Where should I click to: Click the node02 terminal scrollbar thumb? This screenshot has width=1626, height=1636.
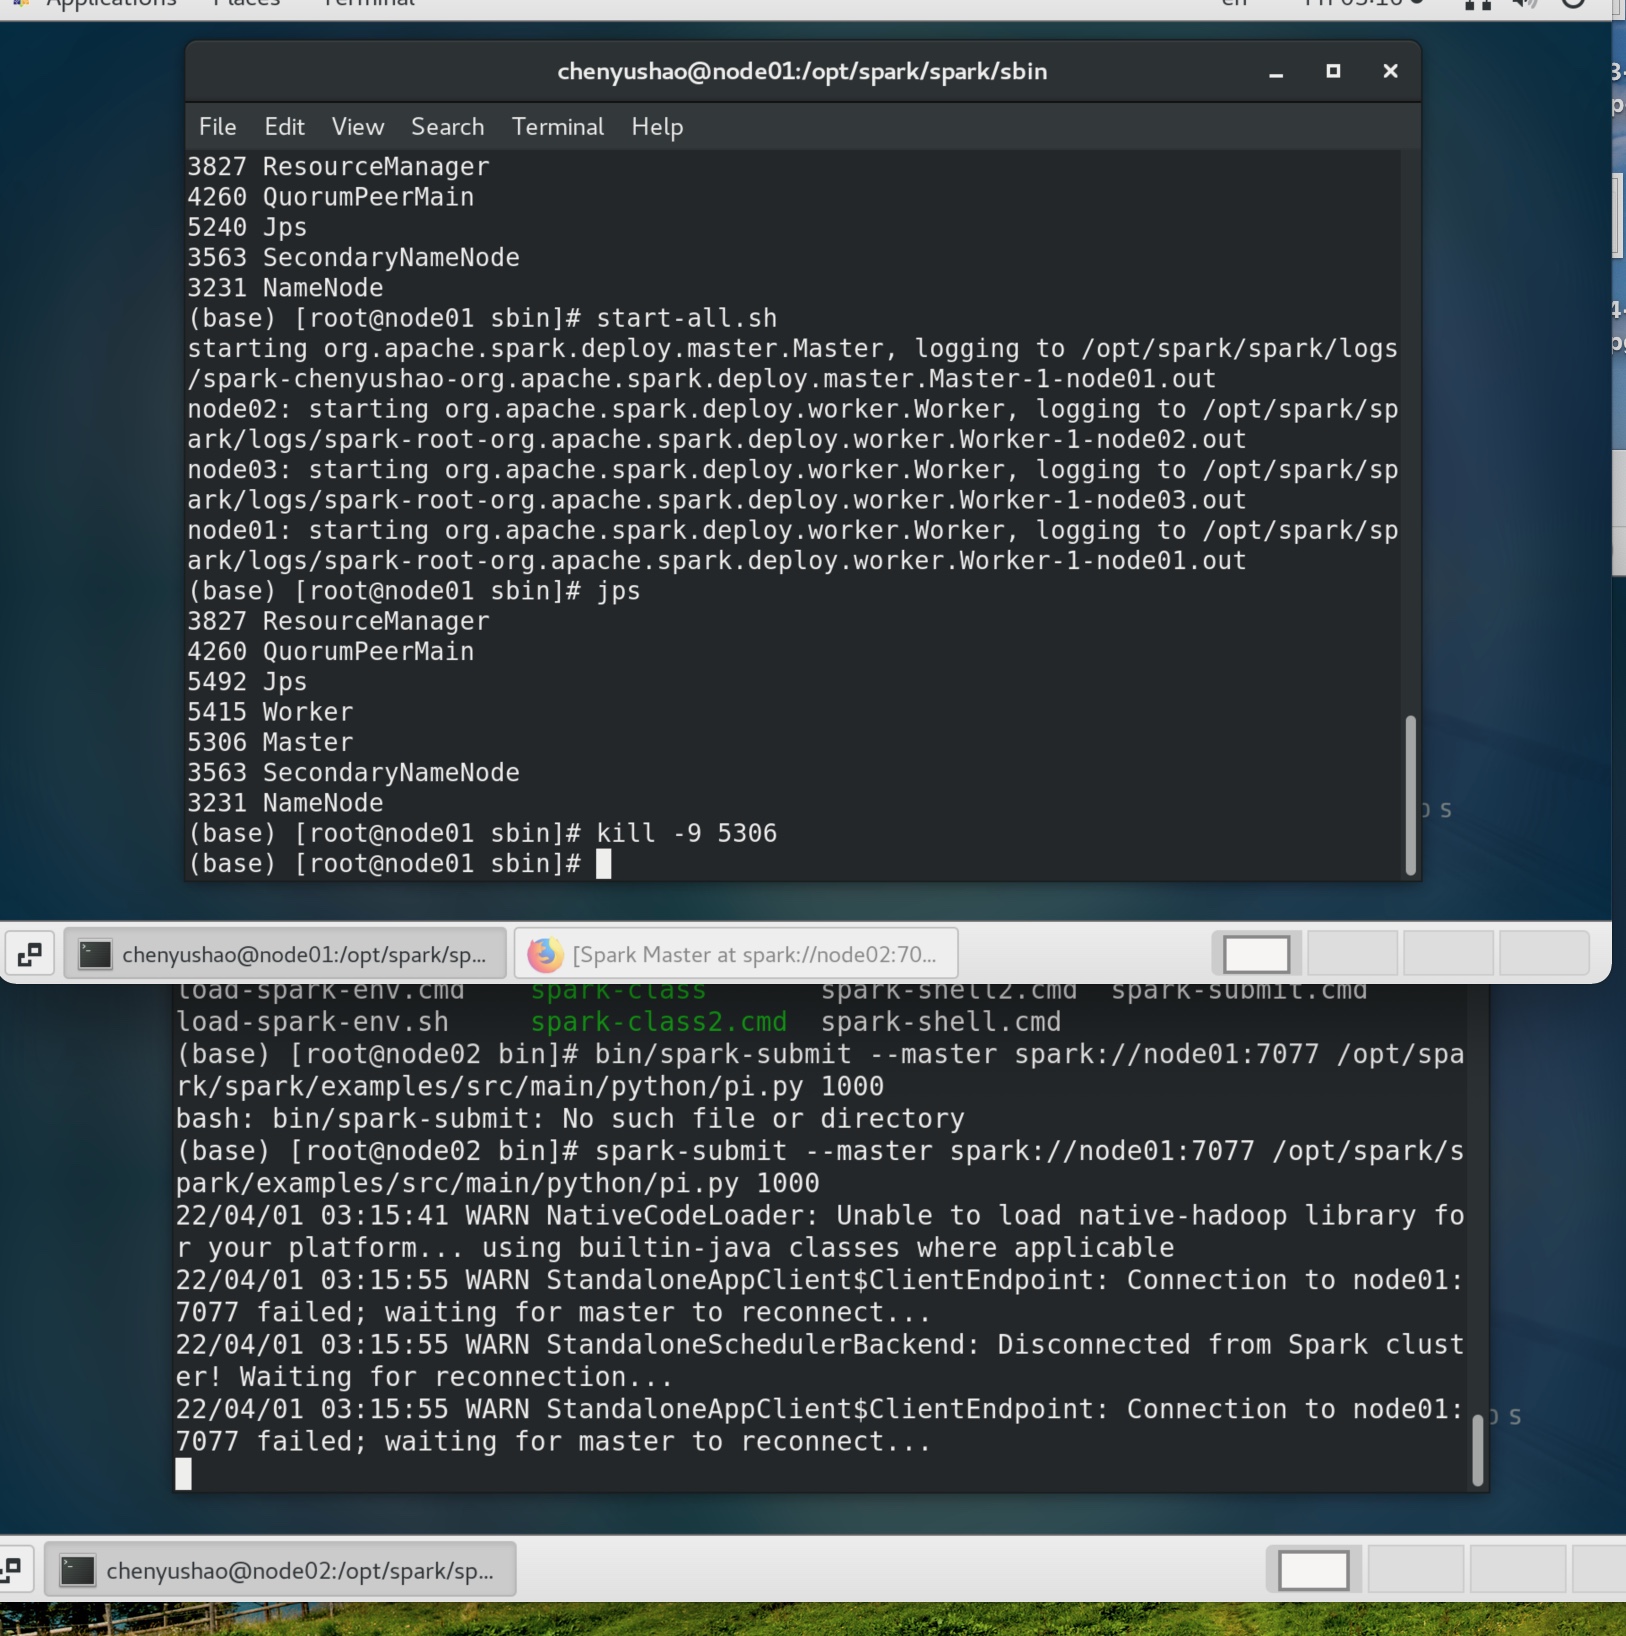(1477, 1450)
